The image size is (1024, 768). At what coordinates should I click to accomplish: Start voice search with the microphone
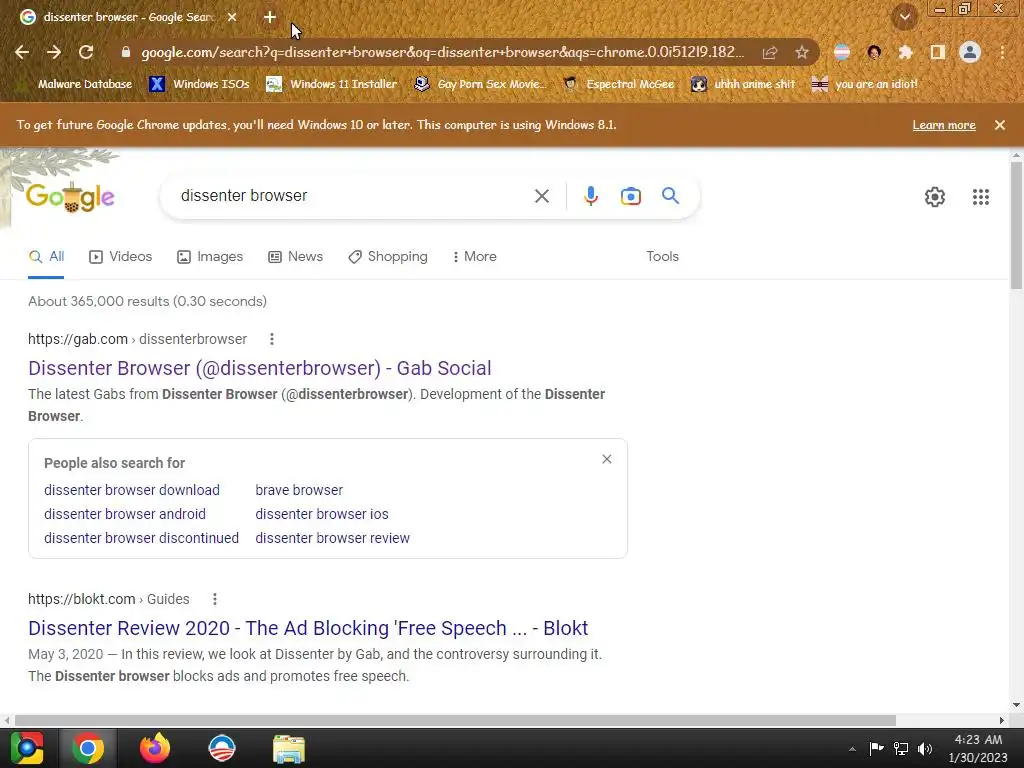click(x=590, y=196)
